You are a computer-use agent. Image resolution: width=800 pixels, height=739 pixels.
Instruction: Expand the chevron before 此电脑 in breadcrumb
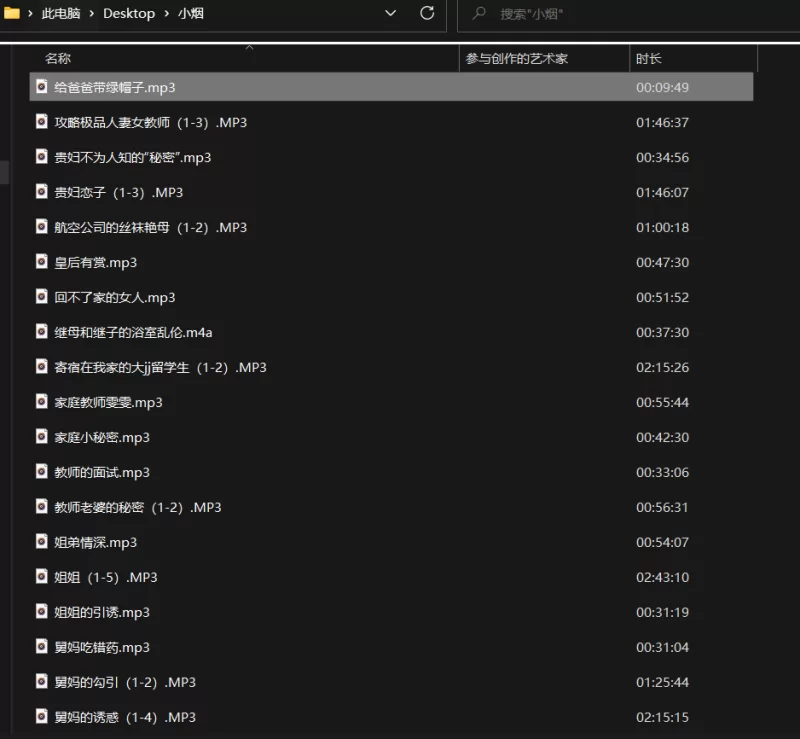(30, 14)
